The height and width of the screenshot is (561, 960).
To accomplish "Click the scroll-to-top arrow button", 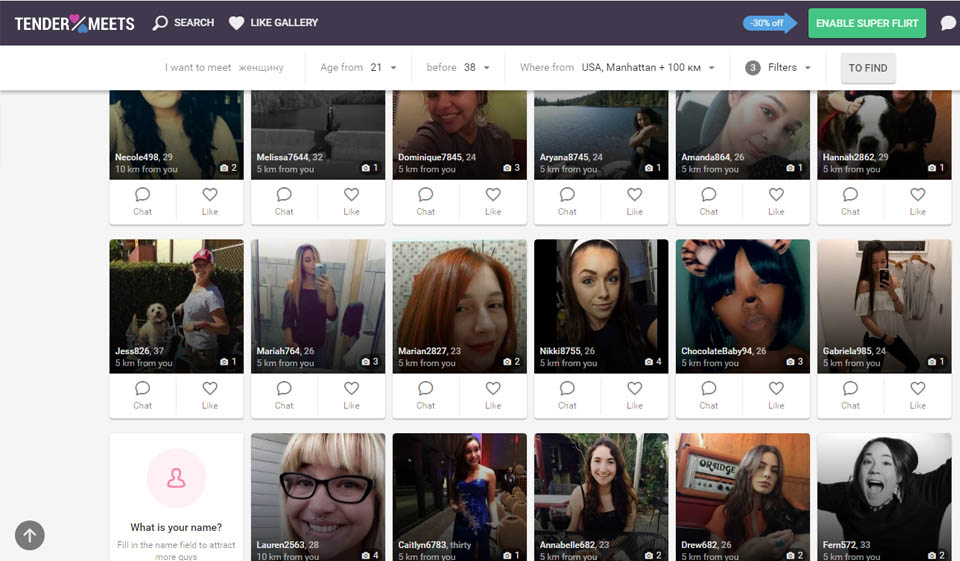I will coord(29,535).
